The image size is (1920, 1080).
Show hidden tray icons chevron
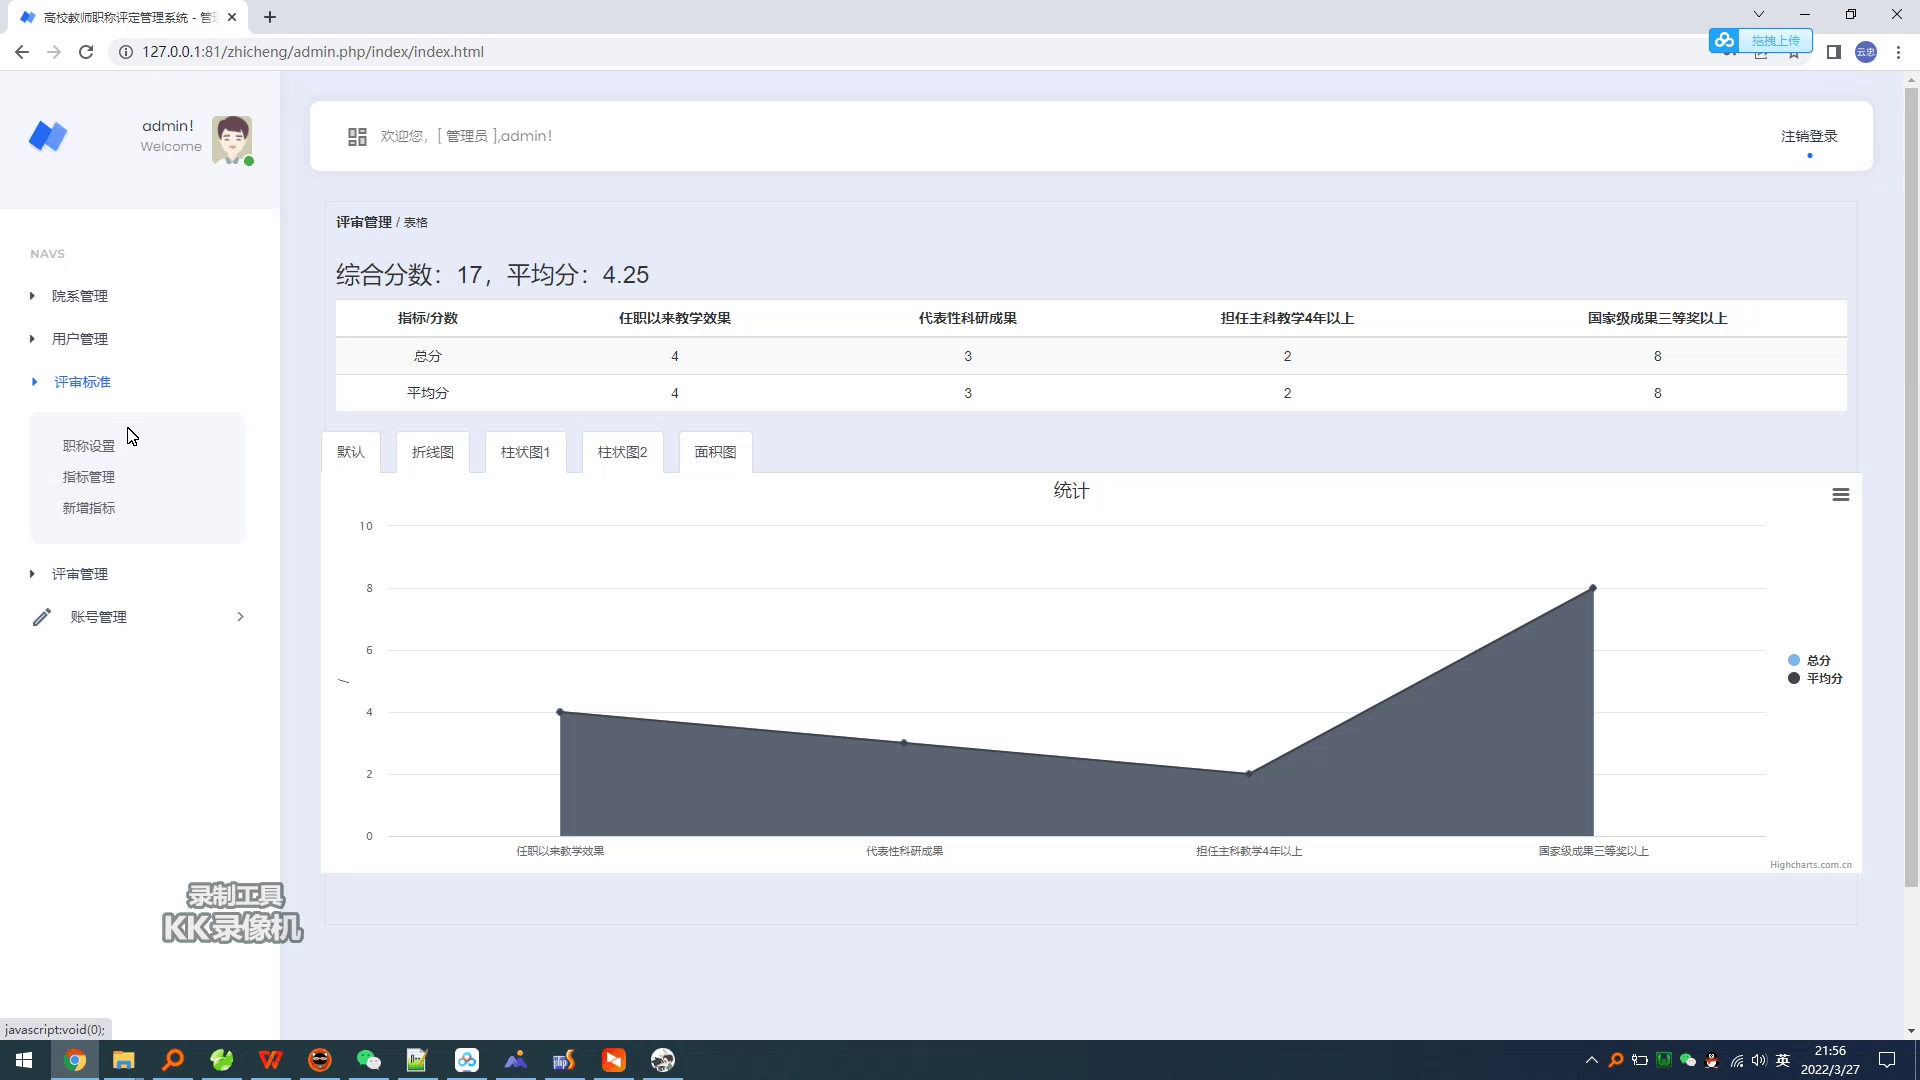pyautogui.click(x=1592, y=1060)
